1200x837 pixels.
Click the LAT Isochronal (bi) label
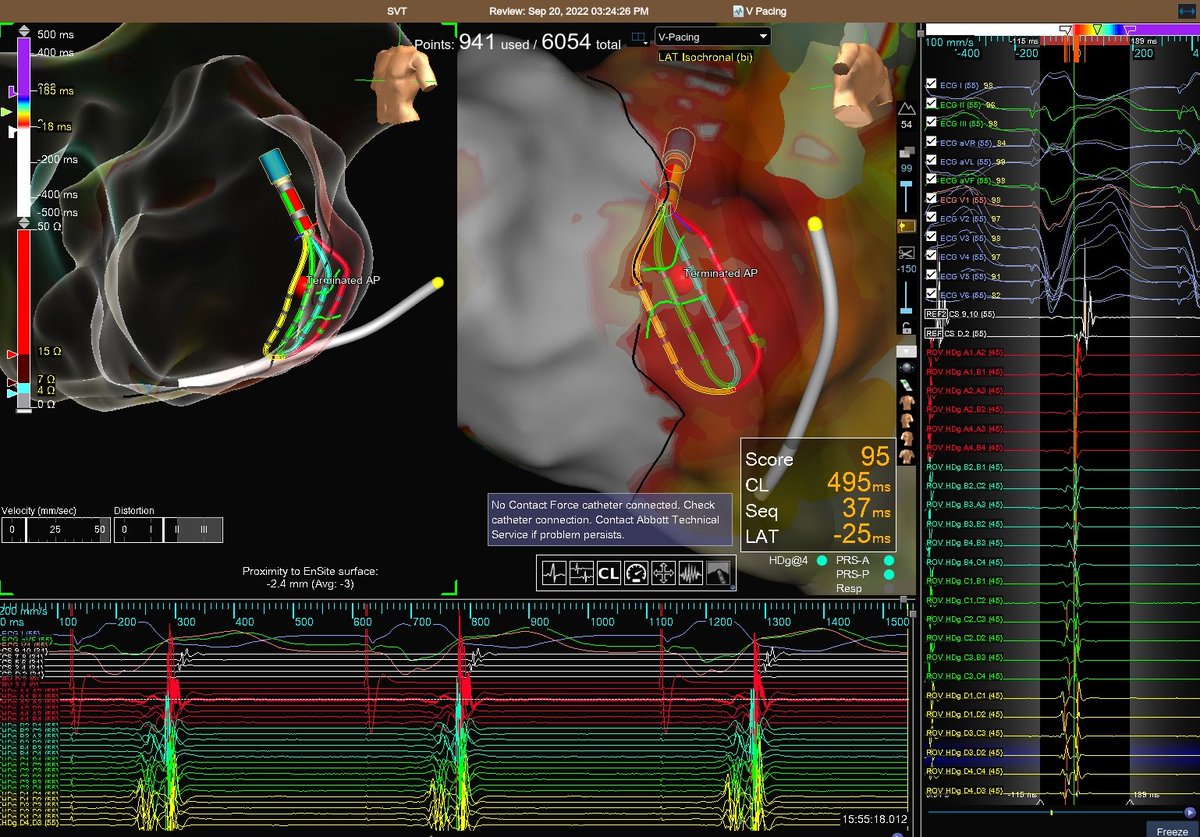705,57
